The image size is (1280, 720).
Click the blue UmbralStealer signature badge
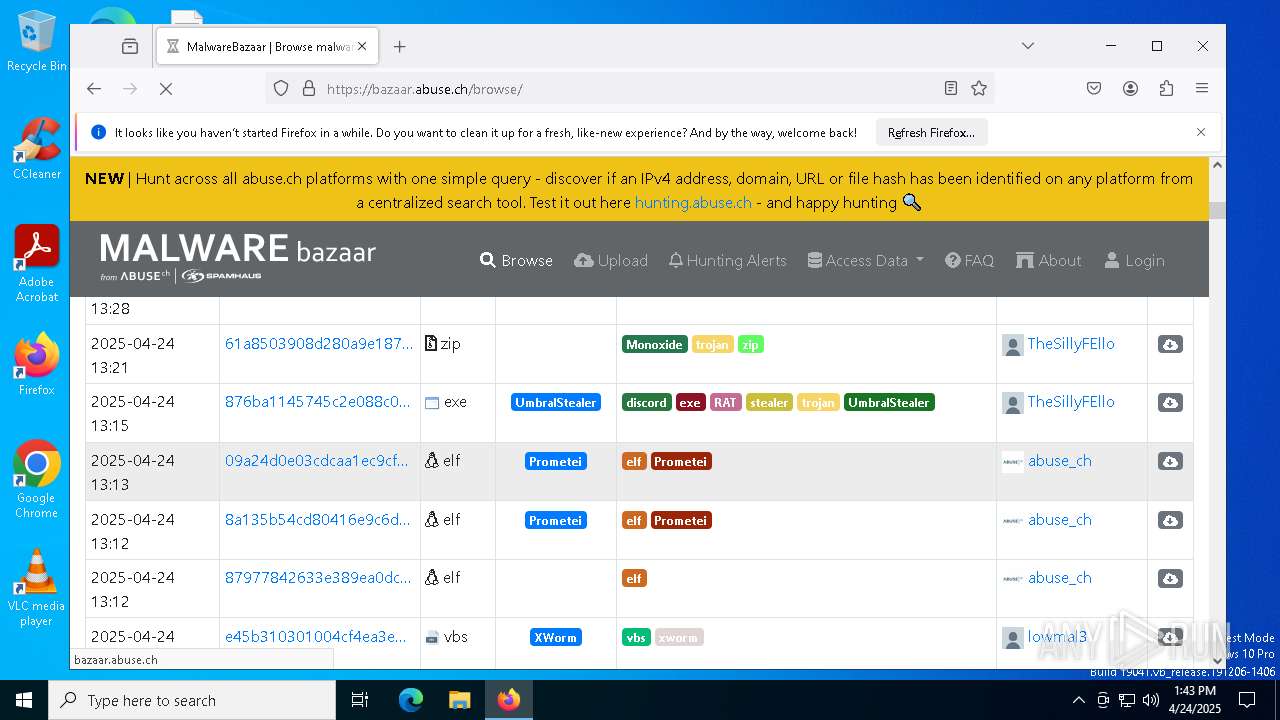pyautogui.click(x=555, y=402)
